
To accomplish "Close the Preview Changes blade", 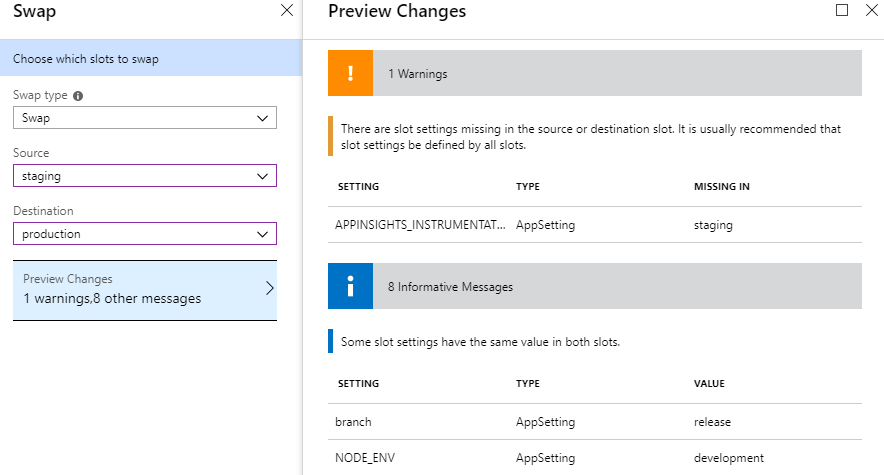I will coord(872,10).
